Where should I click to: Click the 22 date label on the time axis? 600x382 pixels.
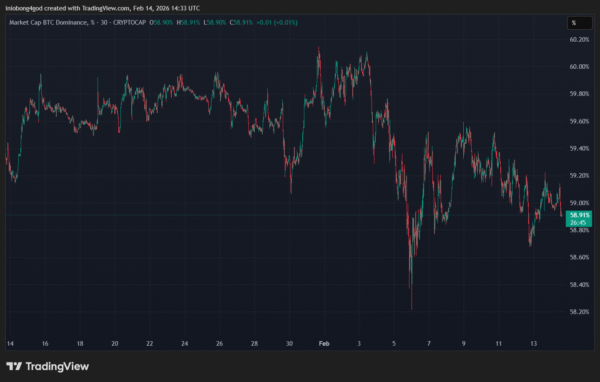tap(150, 344)
